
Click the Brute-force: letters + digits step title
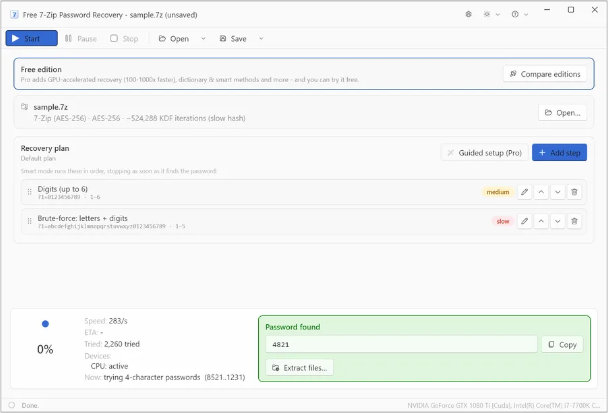83,218
